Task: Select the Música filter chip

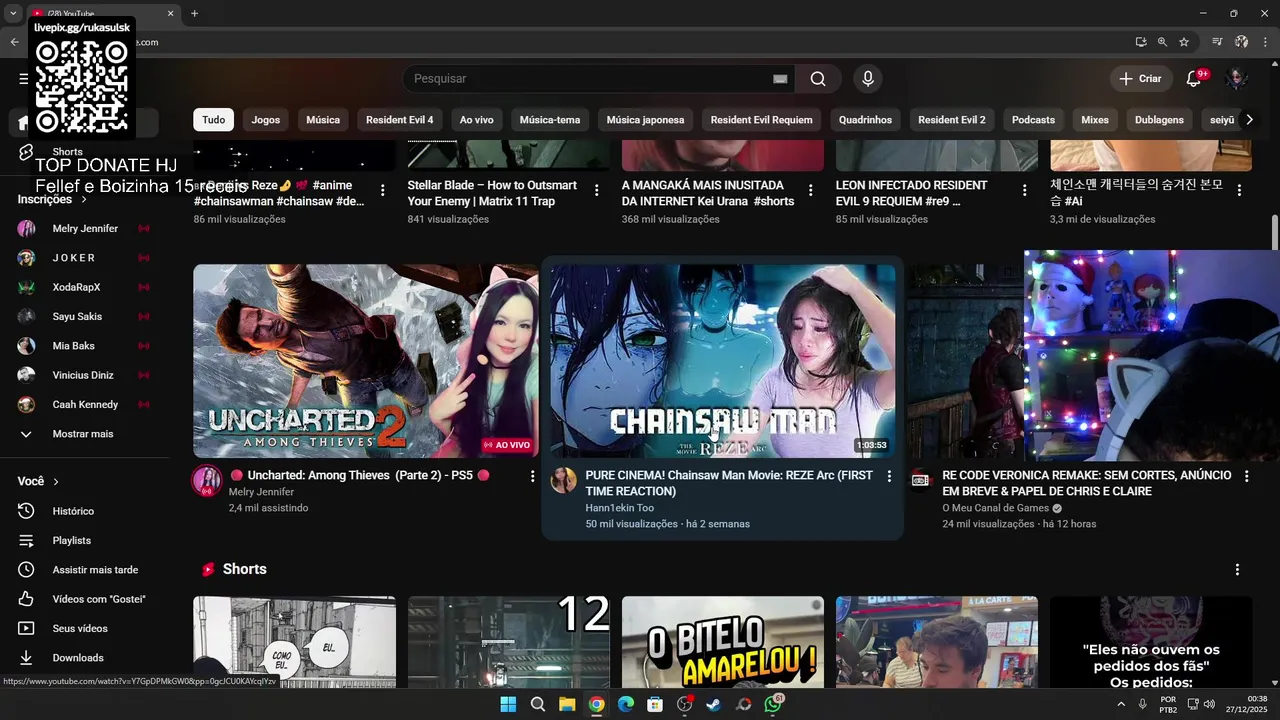Action: pyautogui.click(x=323, y=120)
